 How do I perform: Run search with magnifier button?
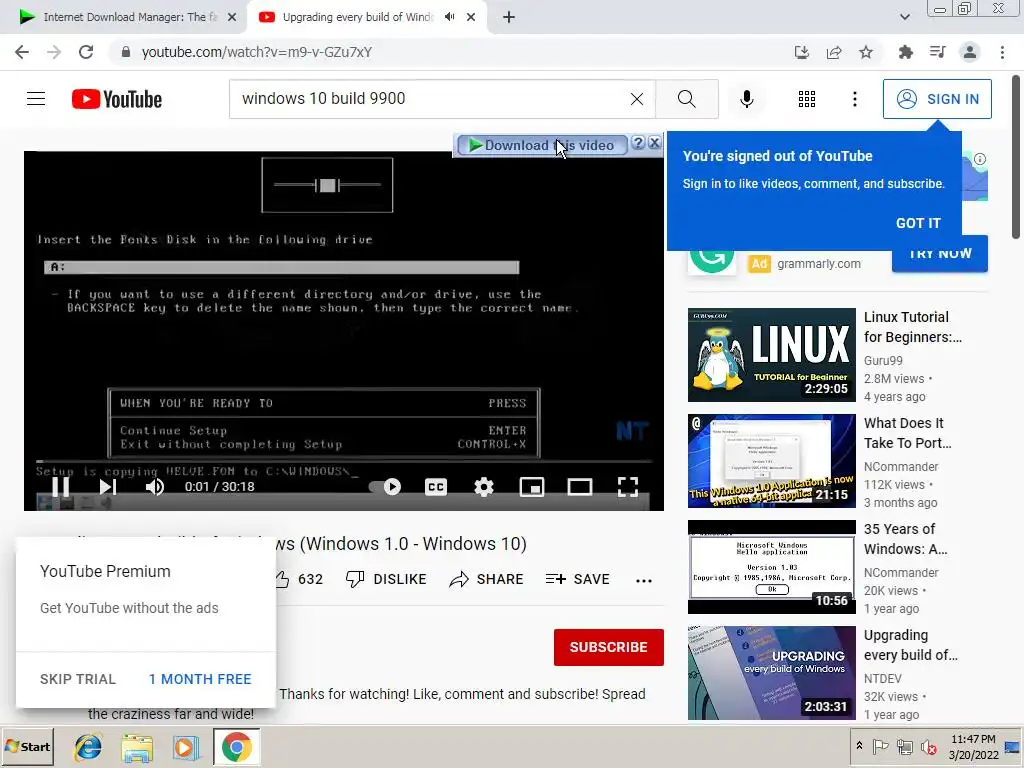click(686, 99)
